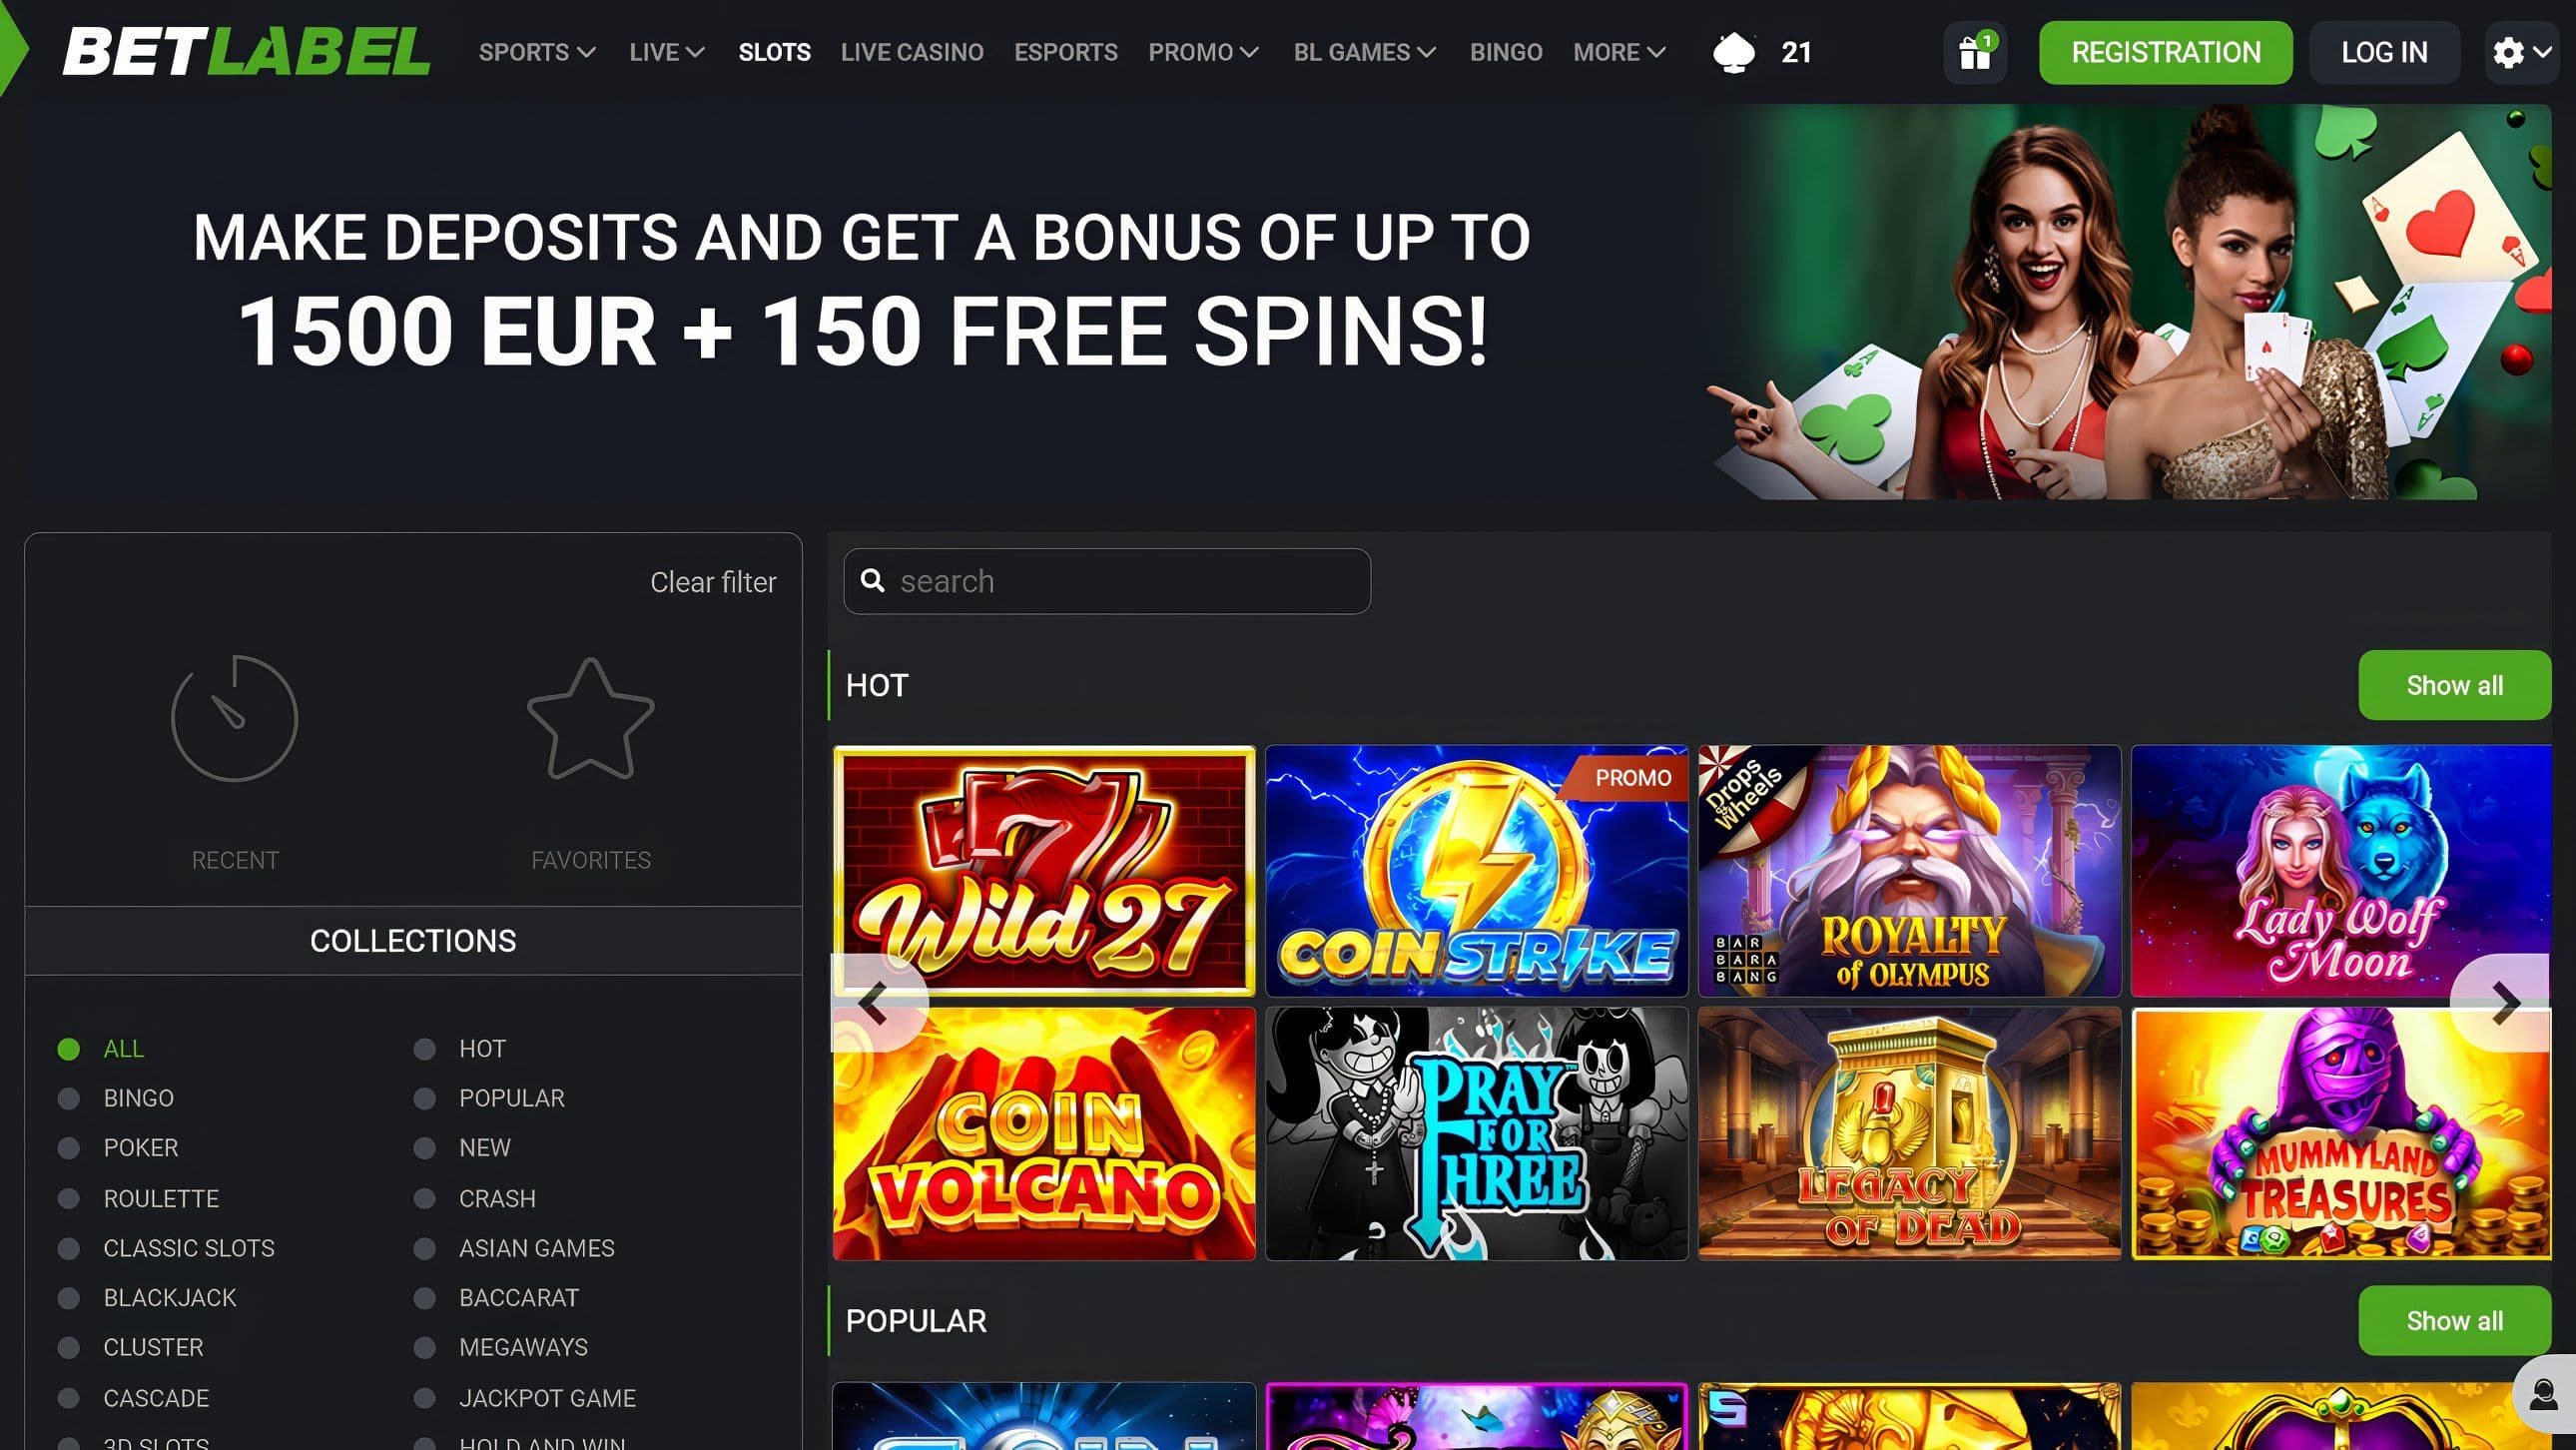
Task: Open the Recent games clock icon
Action: coord(234,717)
